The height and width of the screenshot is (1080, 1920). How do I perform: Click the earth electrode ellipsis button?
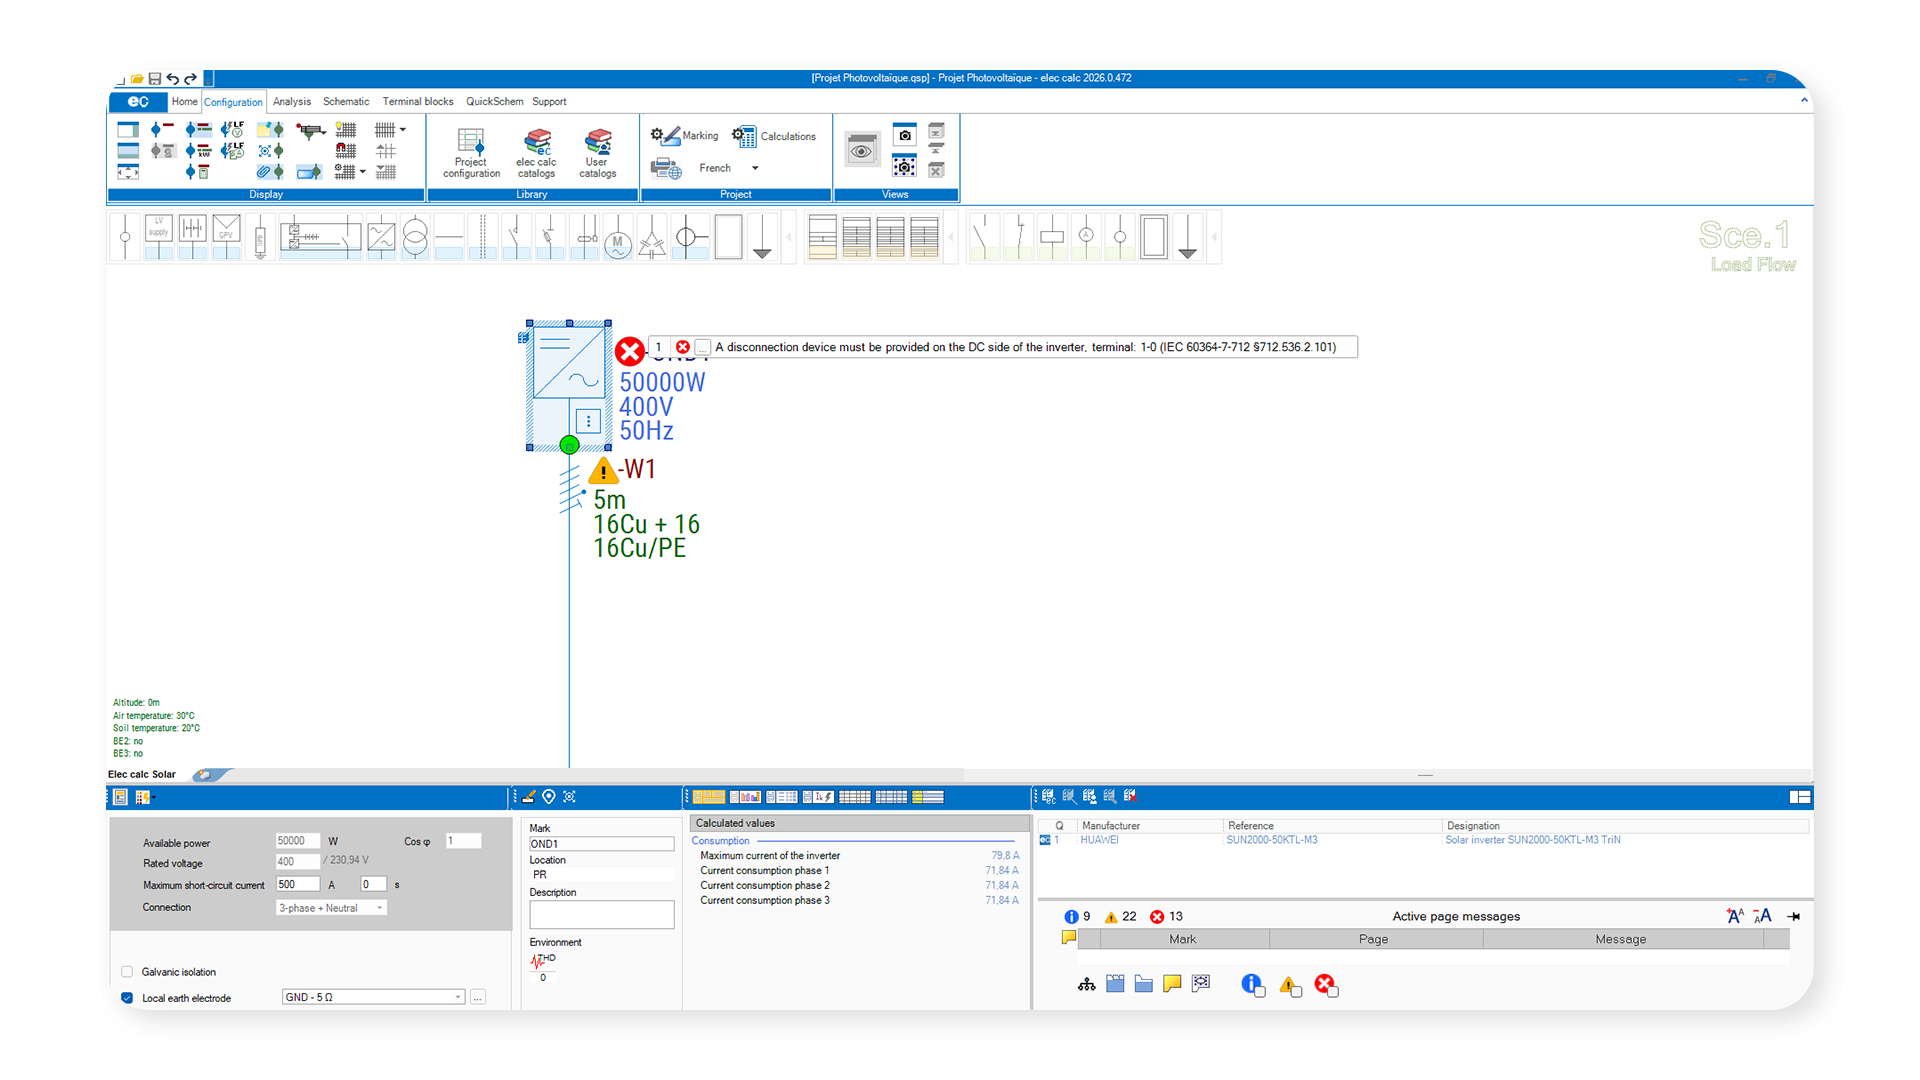point(478,997)
